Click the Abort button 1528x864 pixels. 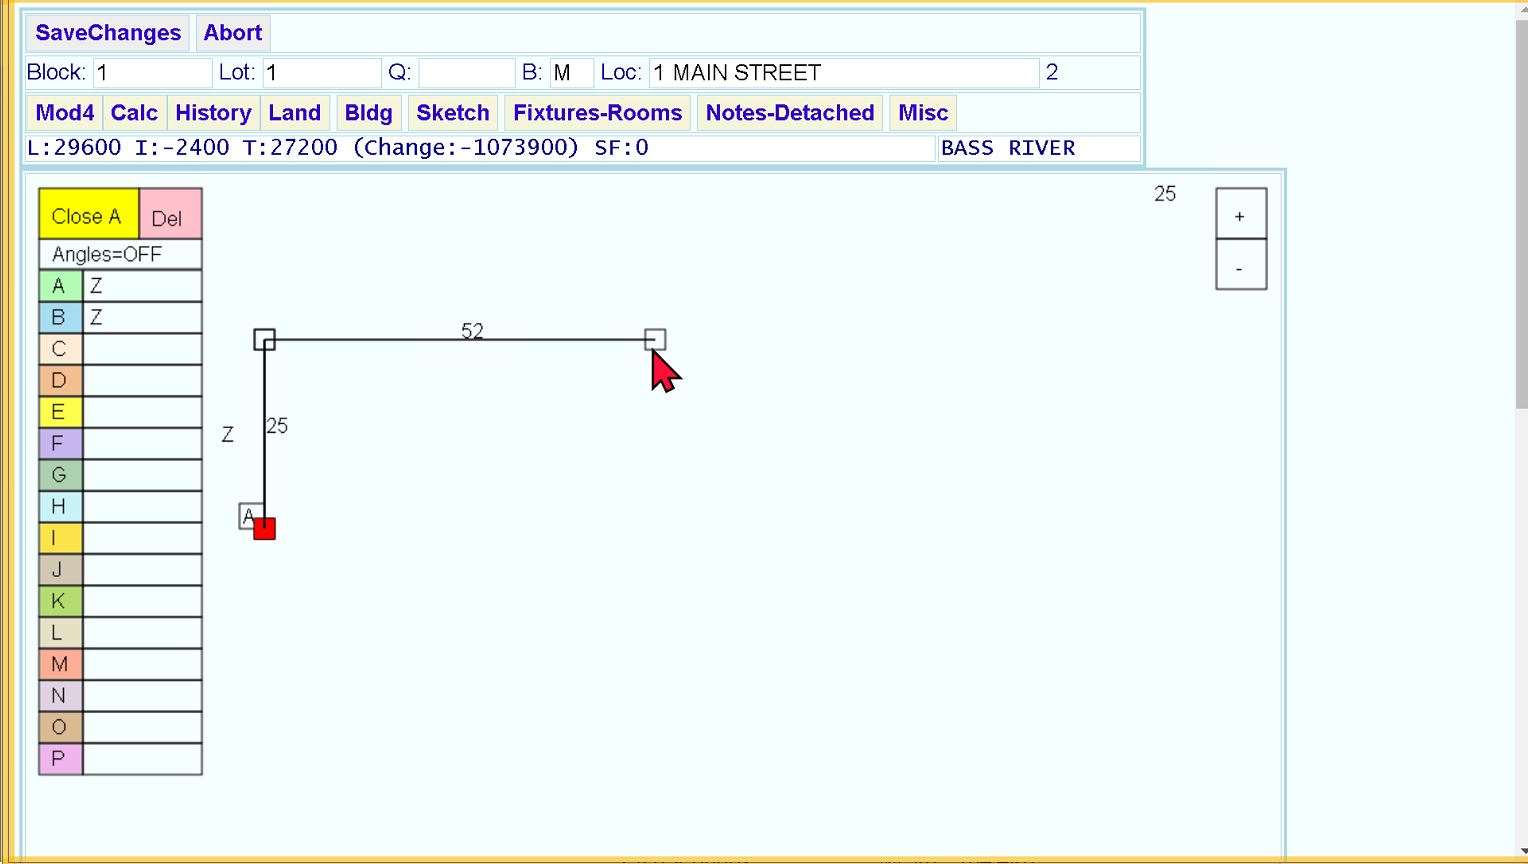click(x=233, y=33)
